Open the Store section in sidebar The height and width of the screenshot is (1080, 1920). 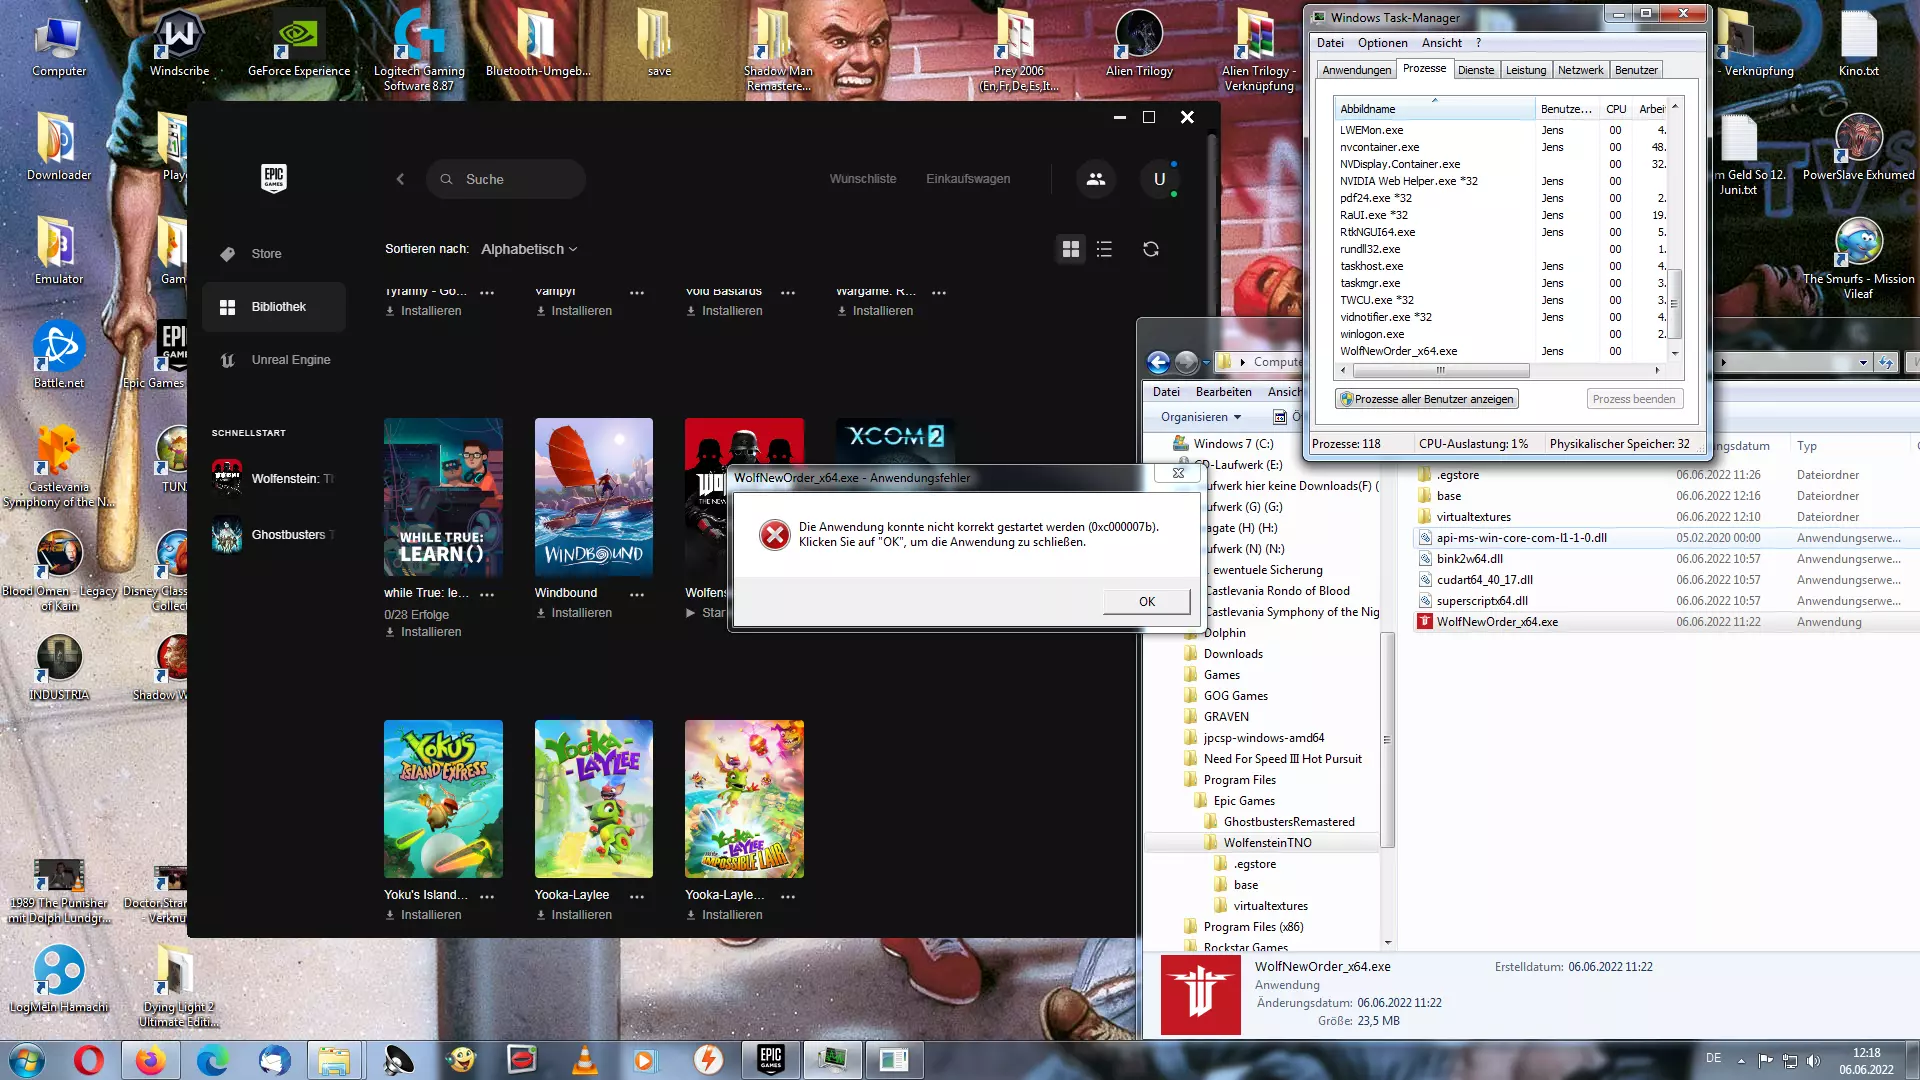(x=273, y=254)
